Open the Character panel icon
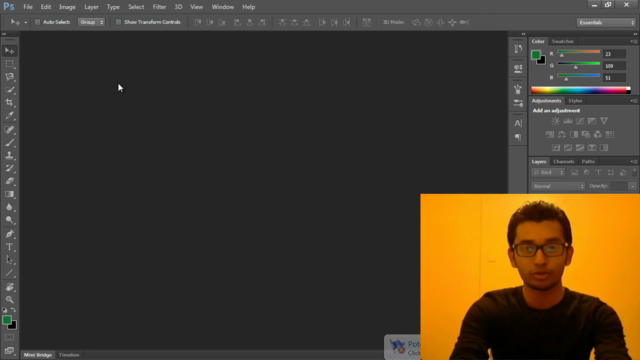 point(518,123)
